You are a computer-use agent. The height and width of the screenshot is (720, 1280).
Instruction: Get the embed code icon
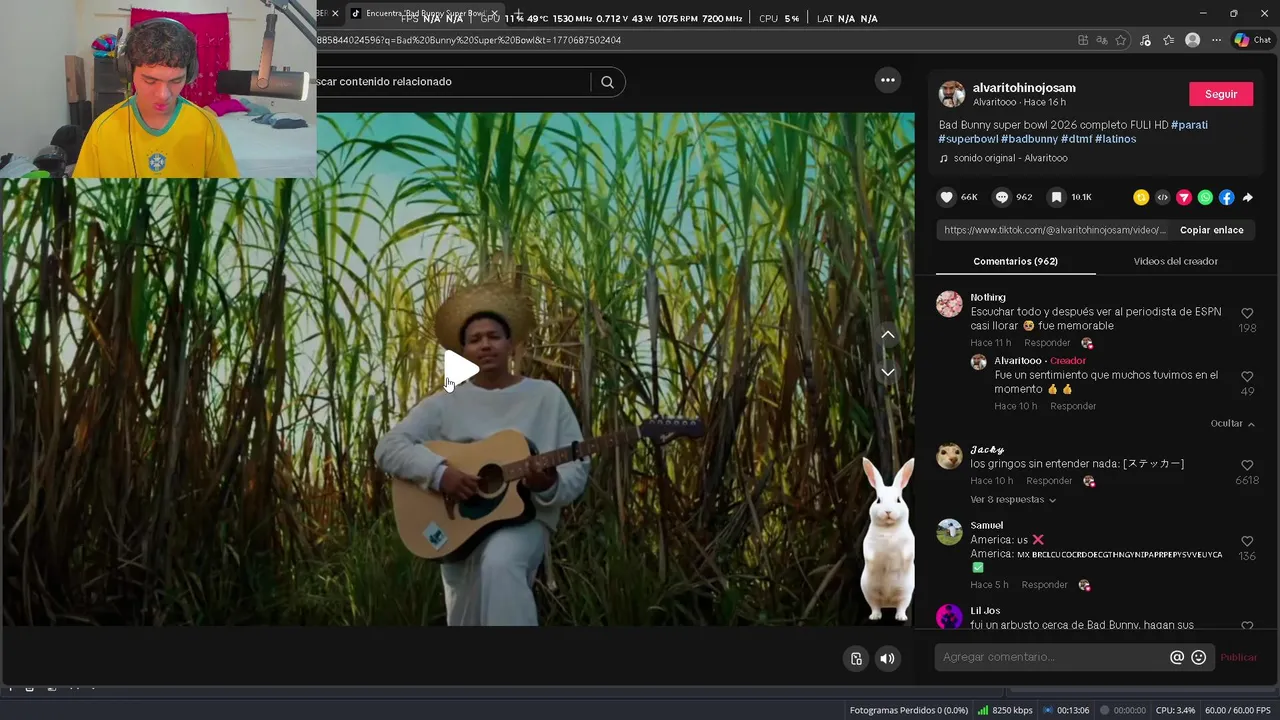tap(1162, 197)
